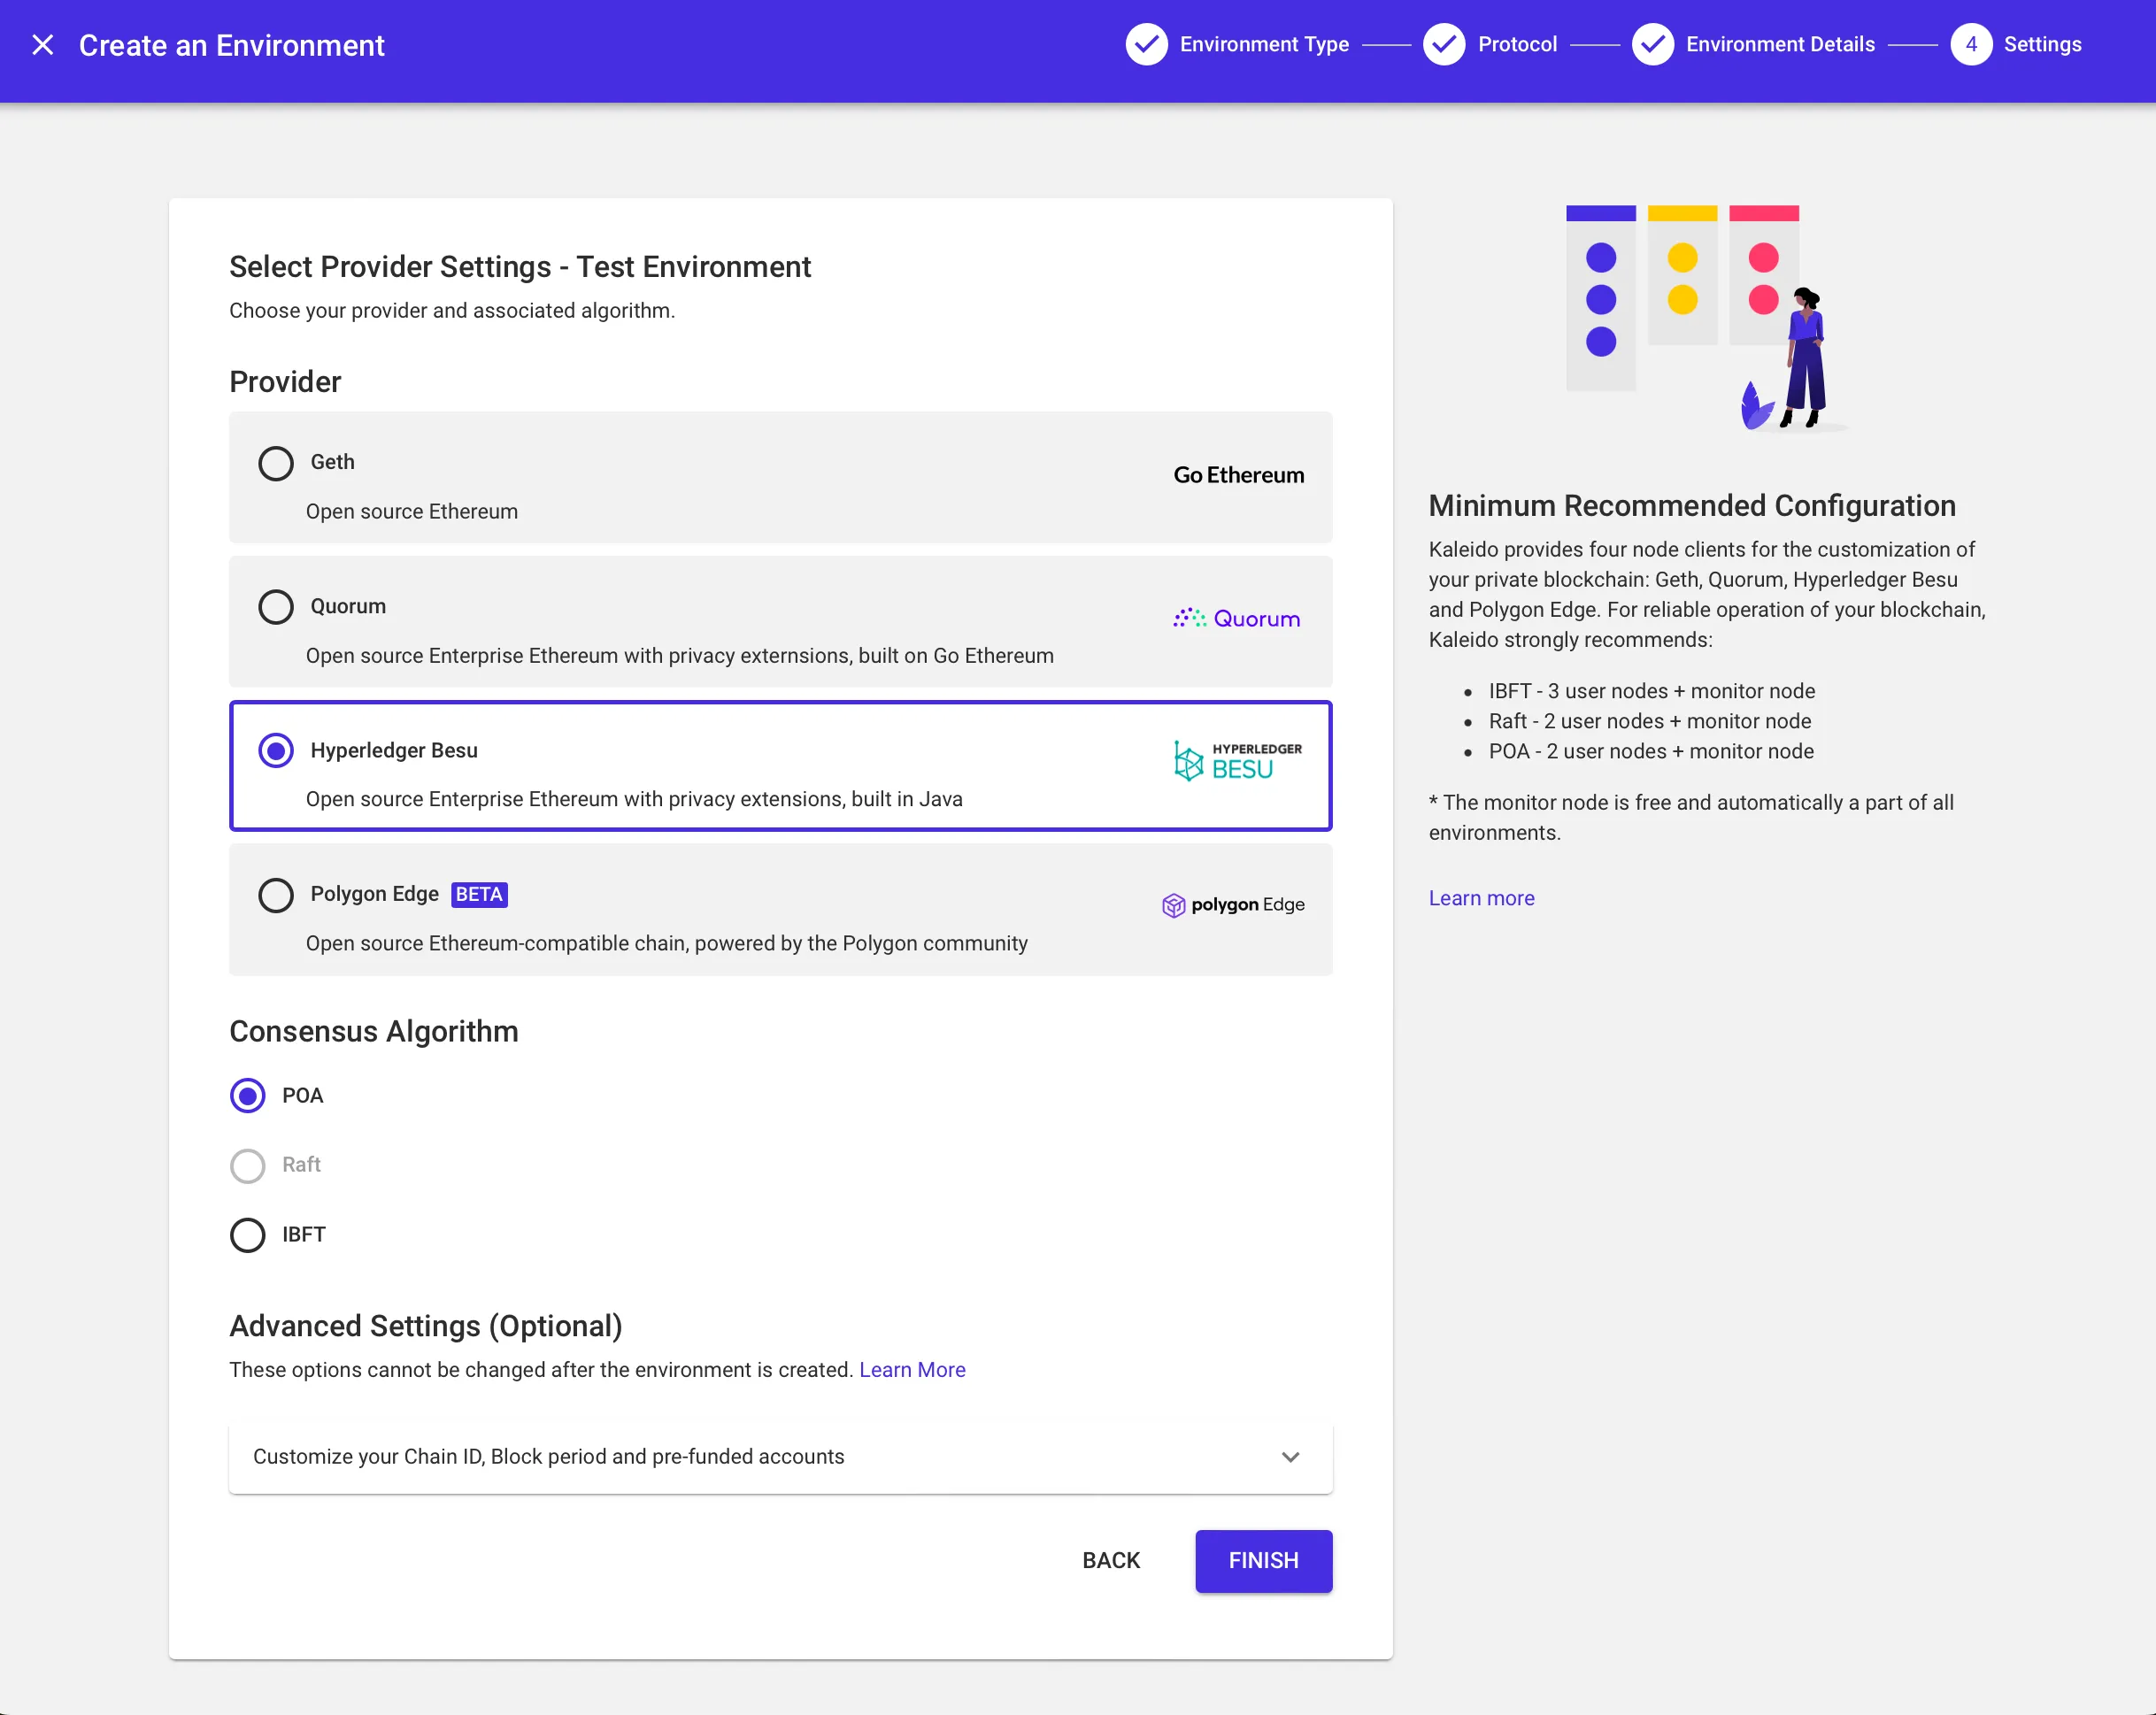Click the advanced settings chevron arrow

click(1290, 1457)
